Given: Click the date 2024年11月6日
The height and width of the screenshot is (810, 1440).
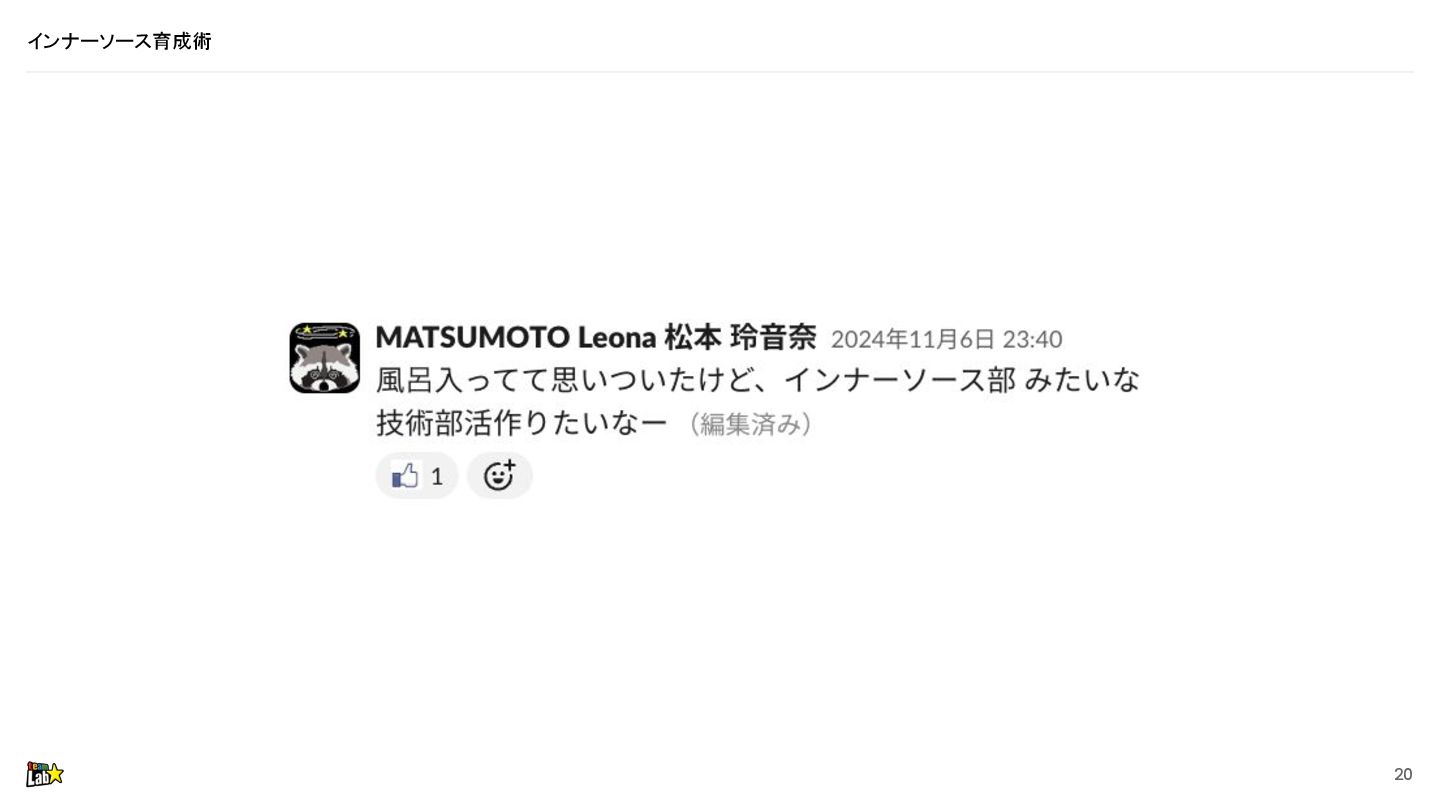Looking at the screenshot, I should [913, 340].
